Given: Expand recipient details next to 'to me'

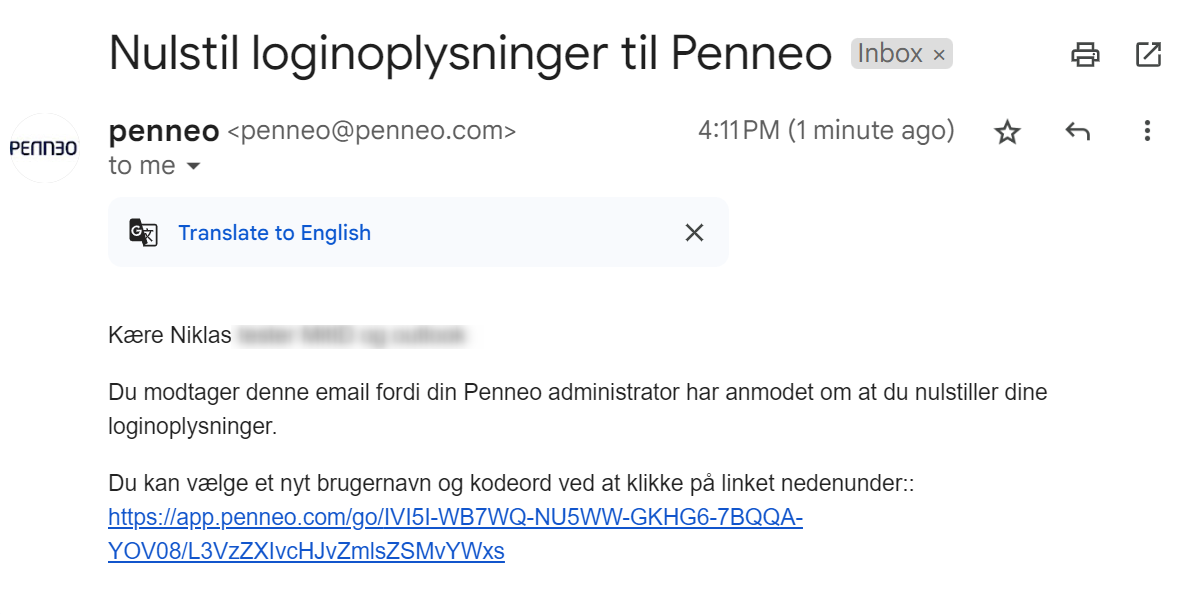Looking at the screenshot, I should click(194, 166).
